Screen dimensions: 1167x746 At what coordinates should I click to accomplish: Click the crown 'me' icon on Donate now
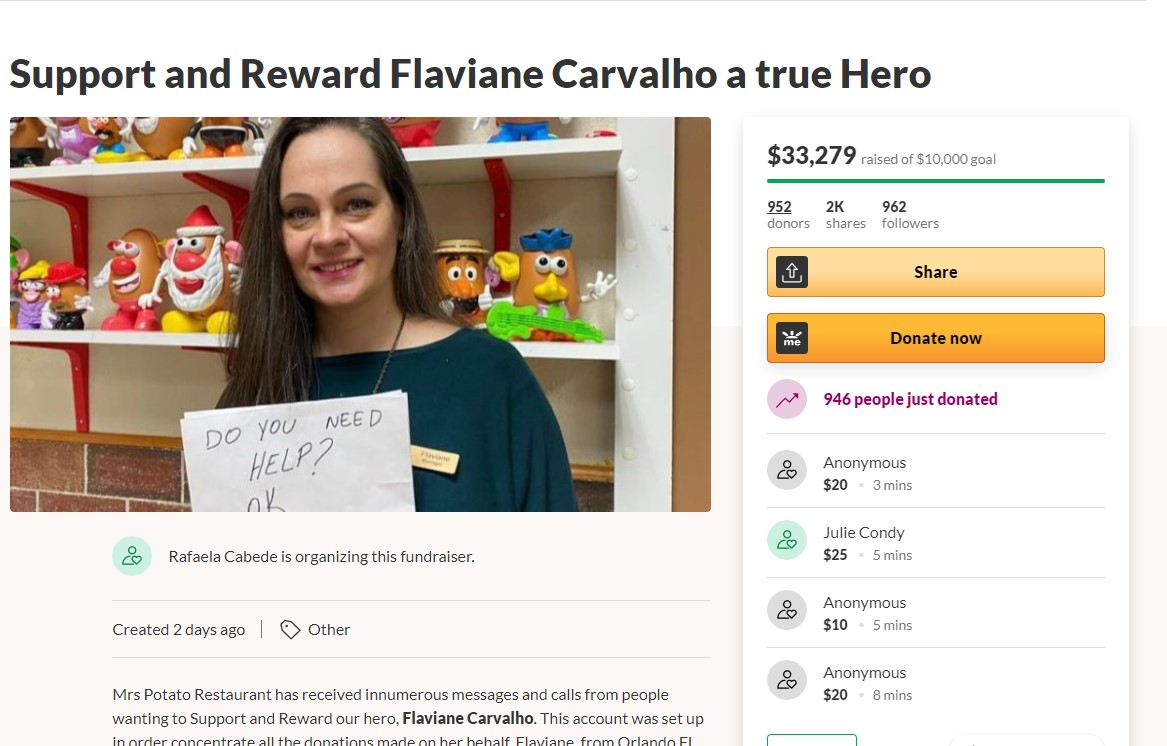click(792, 338)
